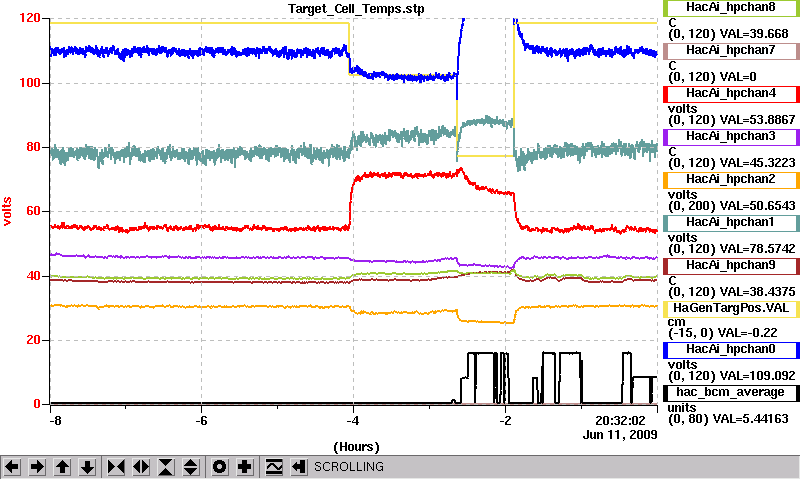800x479 pixels.
Task: Click the value text VAL=53.8867
Action: coord(757,120)
